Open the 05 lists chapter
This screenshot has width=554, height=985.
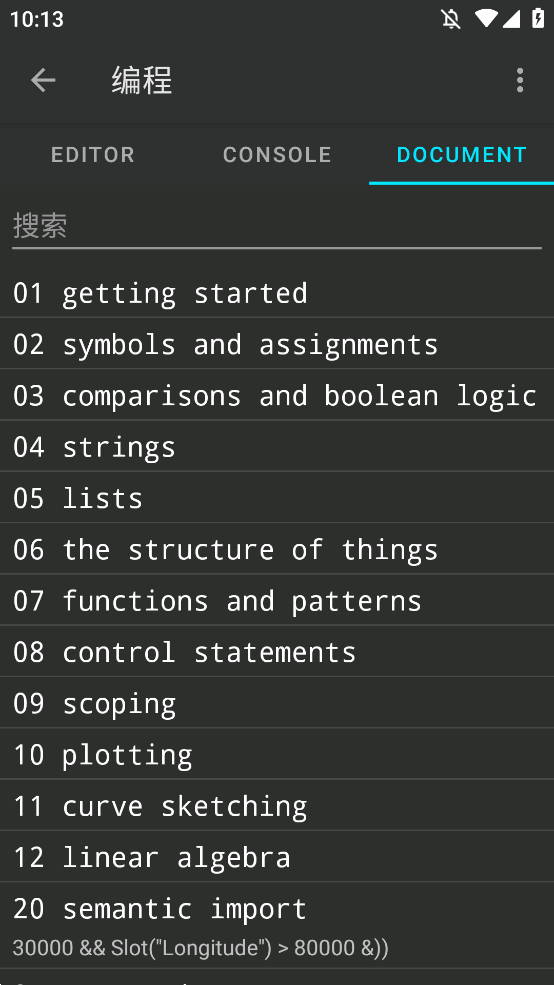[277, 498]
